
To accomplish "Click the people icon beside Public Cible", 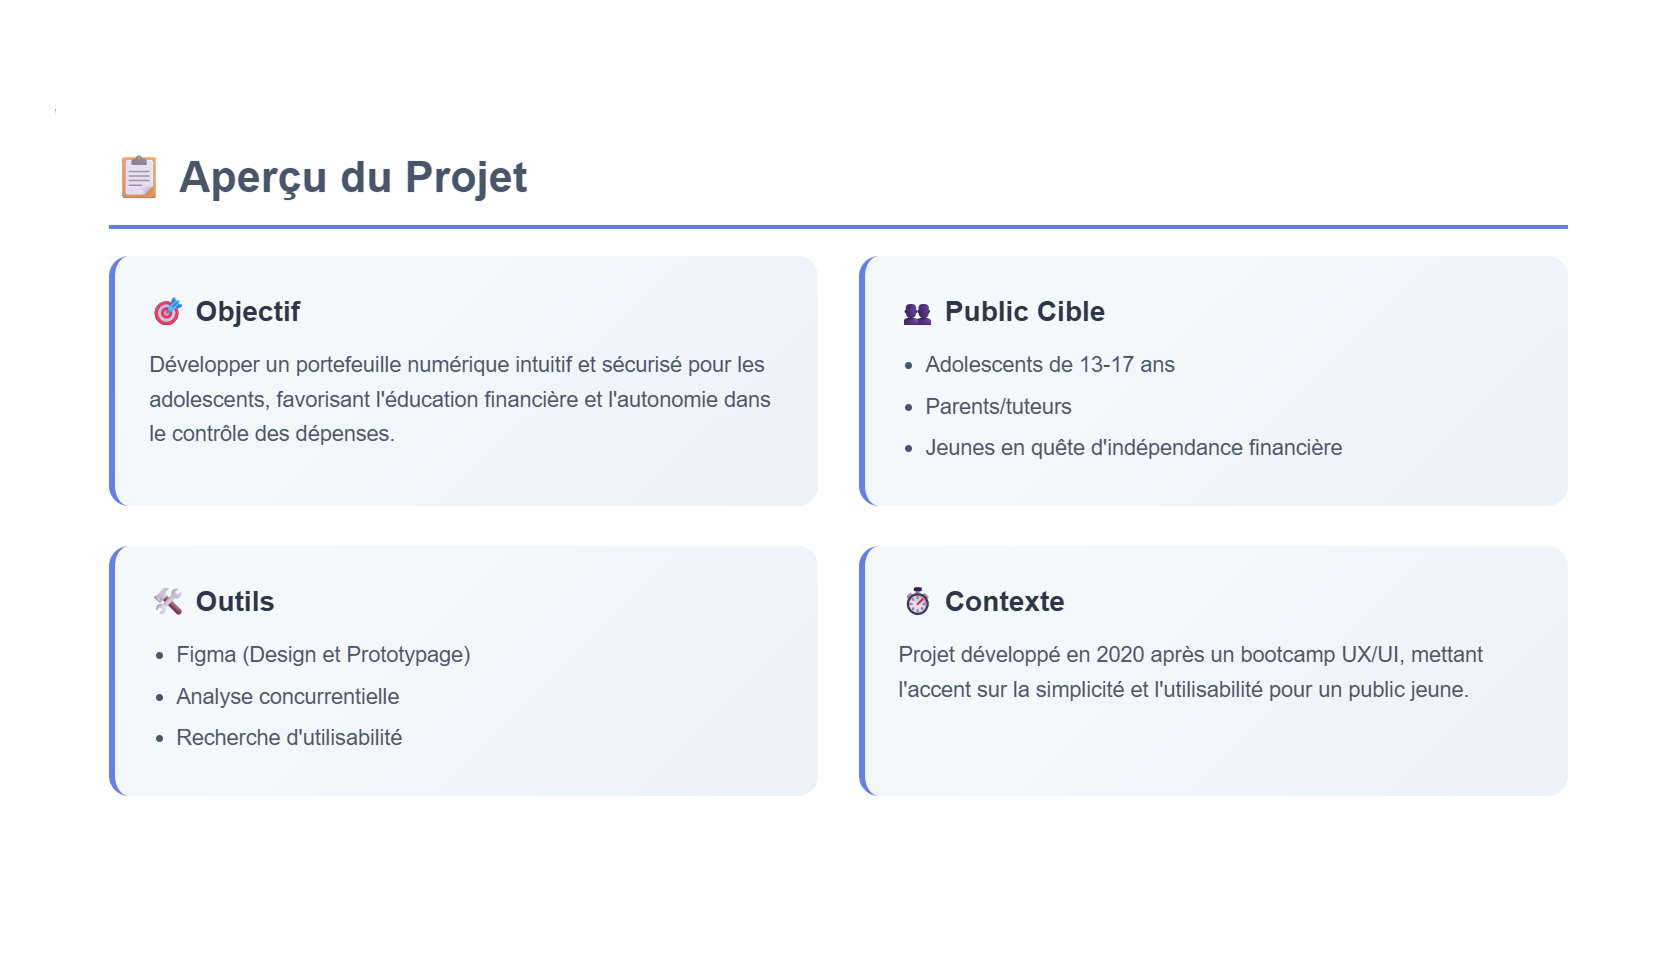I will pyautogui.click(x=917, y=313).
